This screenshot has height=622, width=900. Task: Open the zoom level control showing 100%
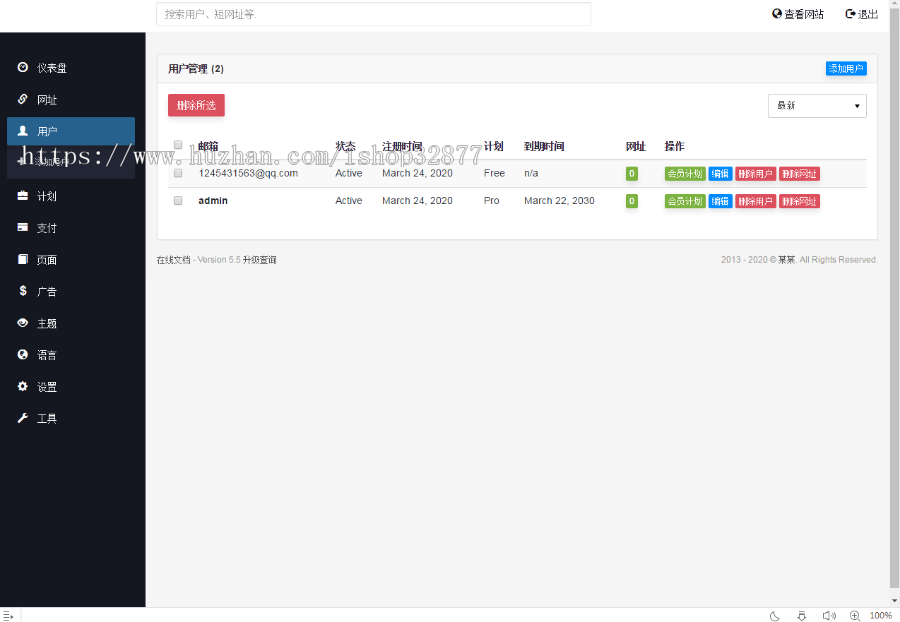(x=880, y=616)
